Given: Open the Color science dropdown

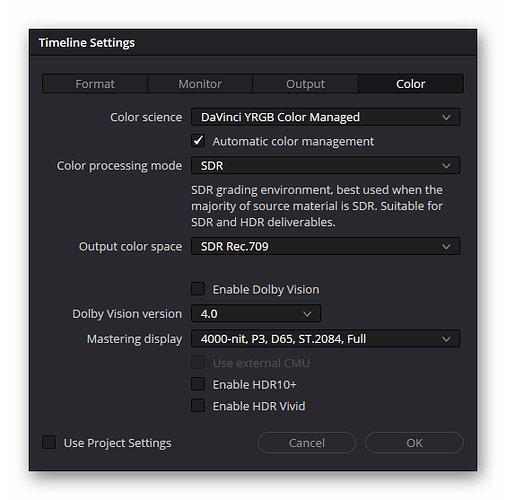Looking at the screenshot, I should coord(325,117).
